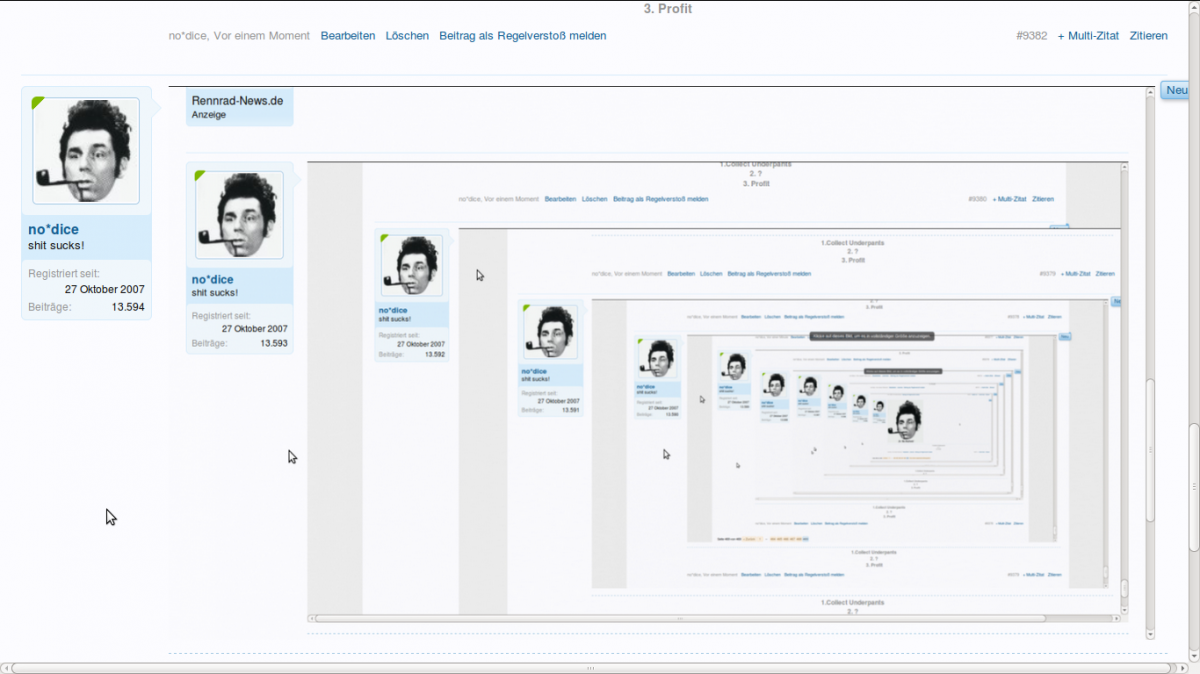Click Löschen to delete the post
Viewport: 1200px width, 674px height.
tap(407, 36)
